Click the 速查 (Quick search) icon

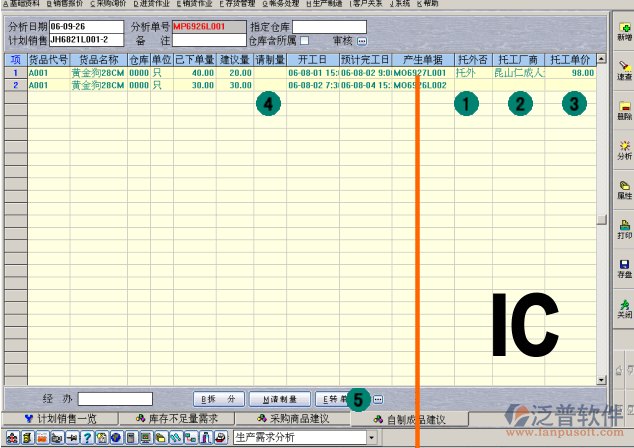[624, 68]
